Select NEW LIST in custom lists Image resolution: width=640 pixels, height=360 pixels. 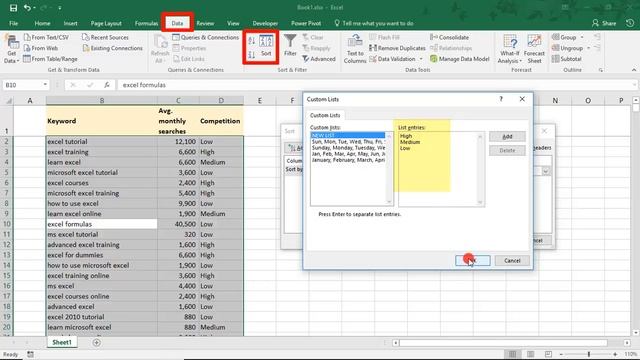[x=348, y=135]
